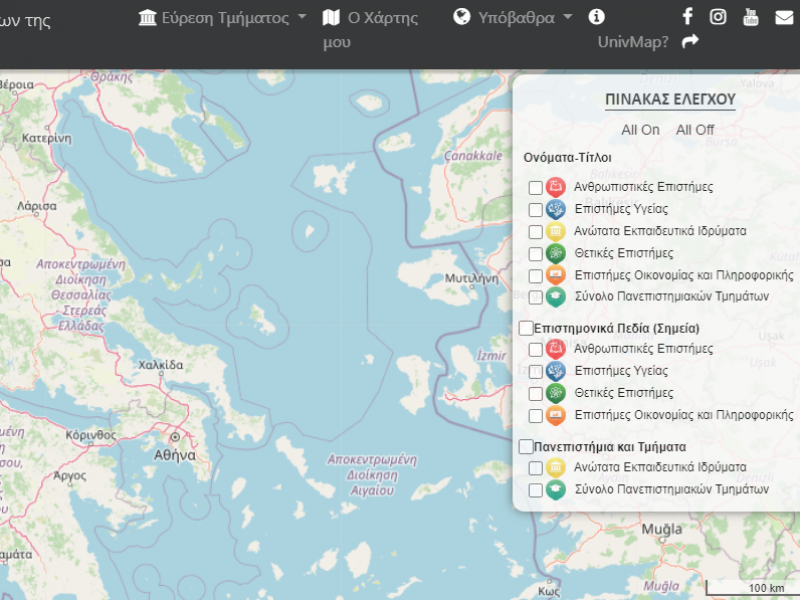
Task: Click orange Οικονομίας και Πληροφορικής icon under Ονόματα-Τίτλοι
Action: pyautogui.click(x=556, y=276)
